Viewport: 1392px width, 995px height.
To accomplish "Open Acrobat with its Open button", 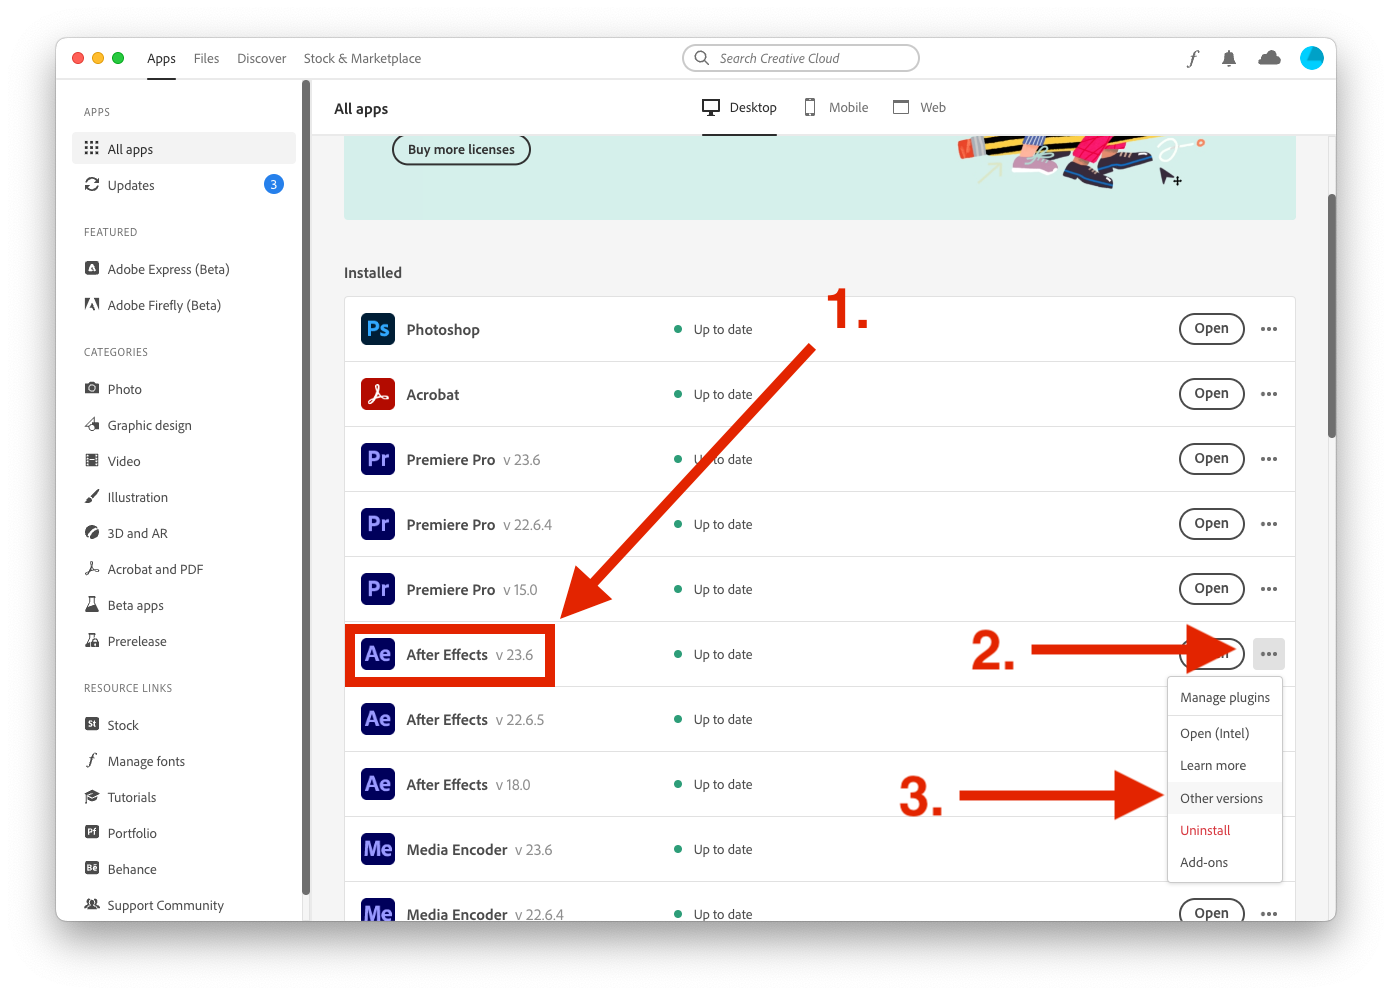I will click(1212, 394).
